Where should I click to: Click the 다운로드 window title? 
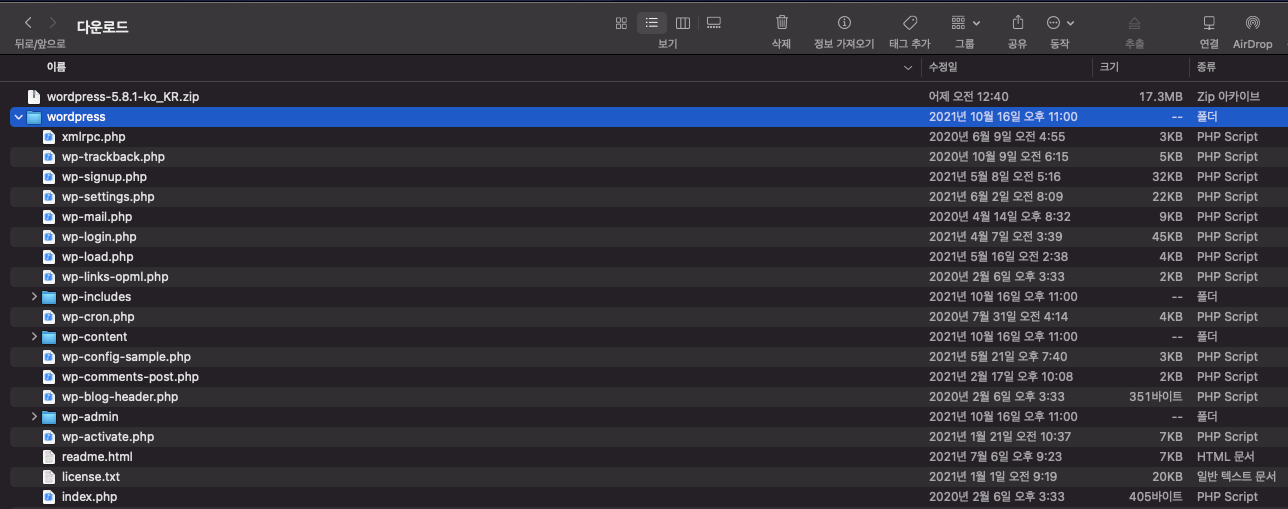pos(103,27)
